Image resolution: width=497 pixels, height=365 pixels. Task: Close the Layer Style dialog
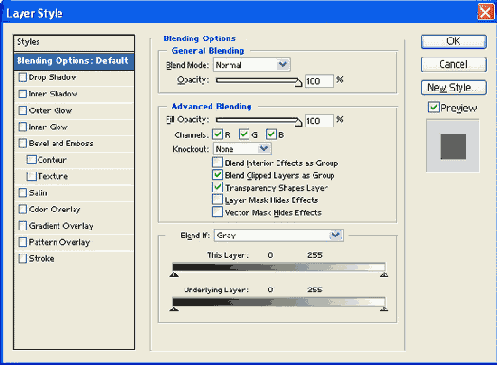[x=485, y=13]
